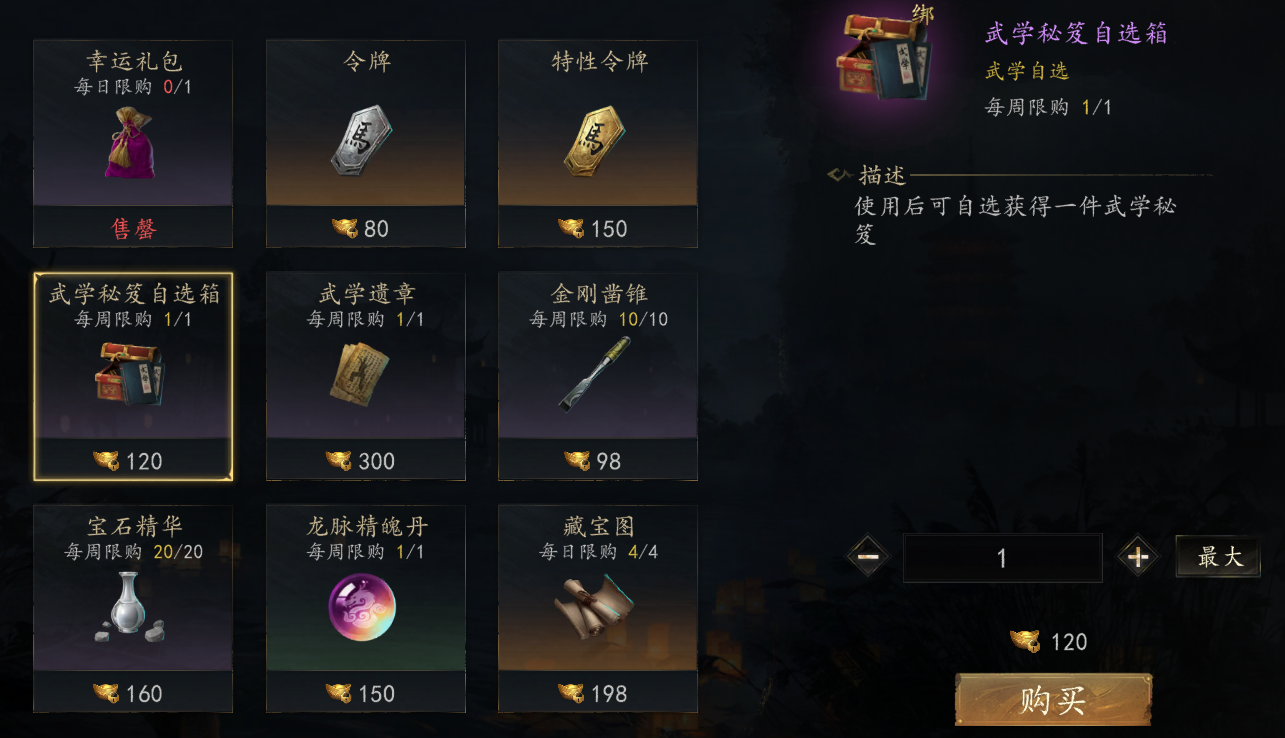Choose the 藏宝图 item priced at 198

point(598,608)
